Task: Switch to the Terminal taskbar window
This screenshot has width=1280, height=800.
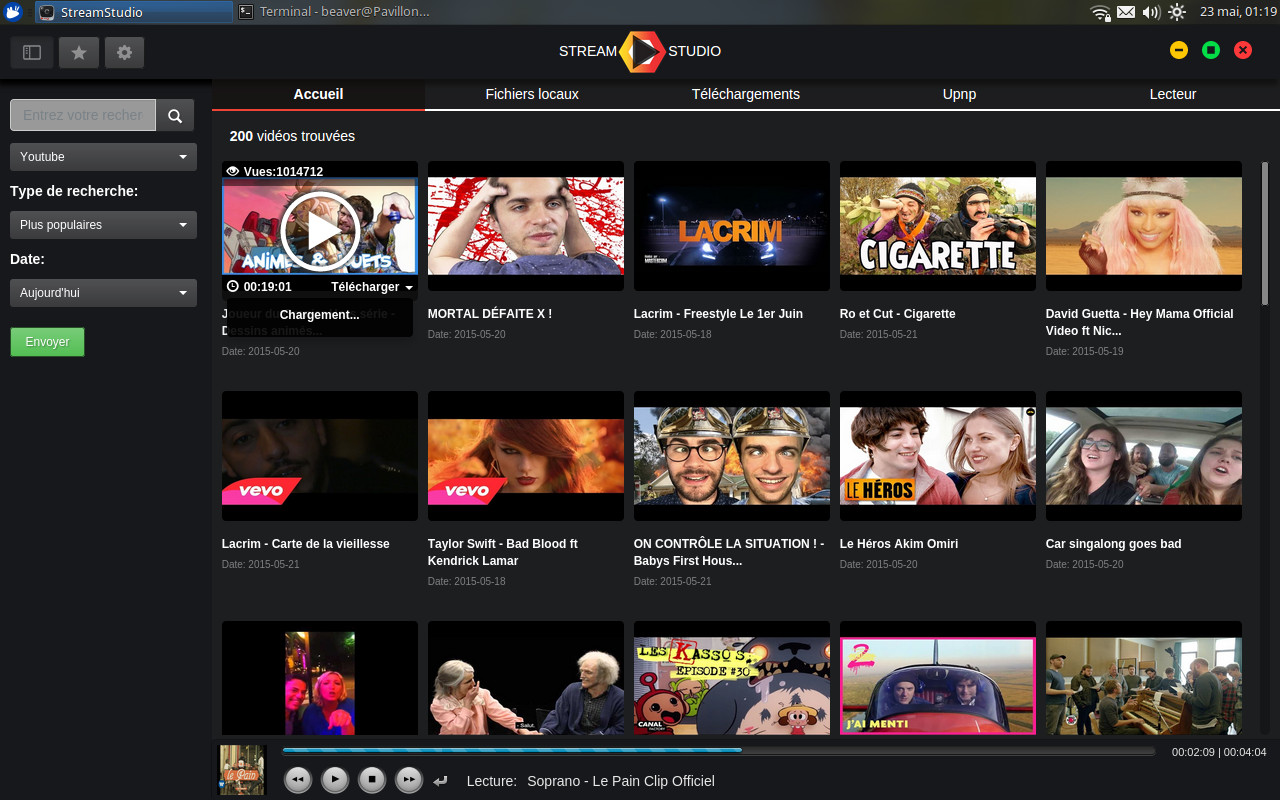Action: pyautogui.click(x=335, y=12)
